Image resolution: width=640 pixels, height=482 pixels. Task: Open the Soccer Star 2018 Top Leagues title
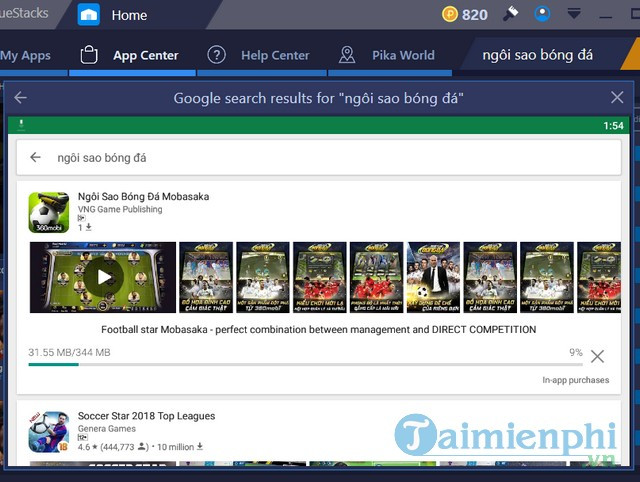(x=146, y=416)
